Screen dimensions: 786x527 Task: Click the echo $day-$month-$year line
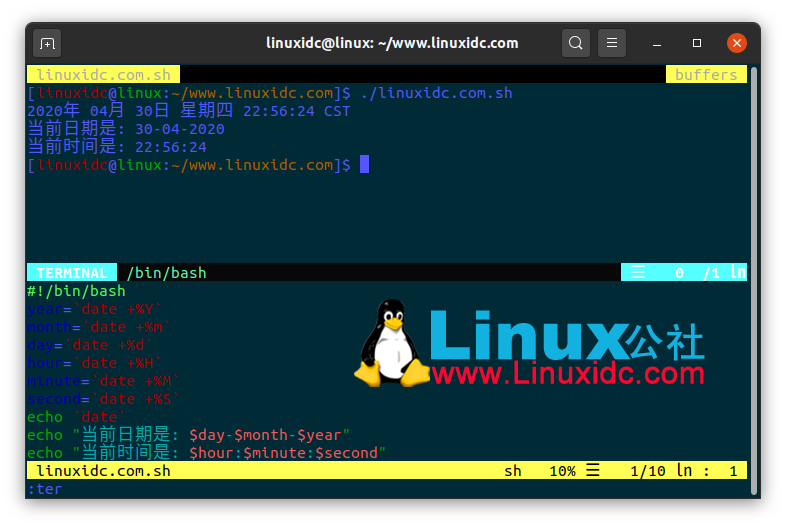click(x=188, y=435)
